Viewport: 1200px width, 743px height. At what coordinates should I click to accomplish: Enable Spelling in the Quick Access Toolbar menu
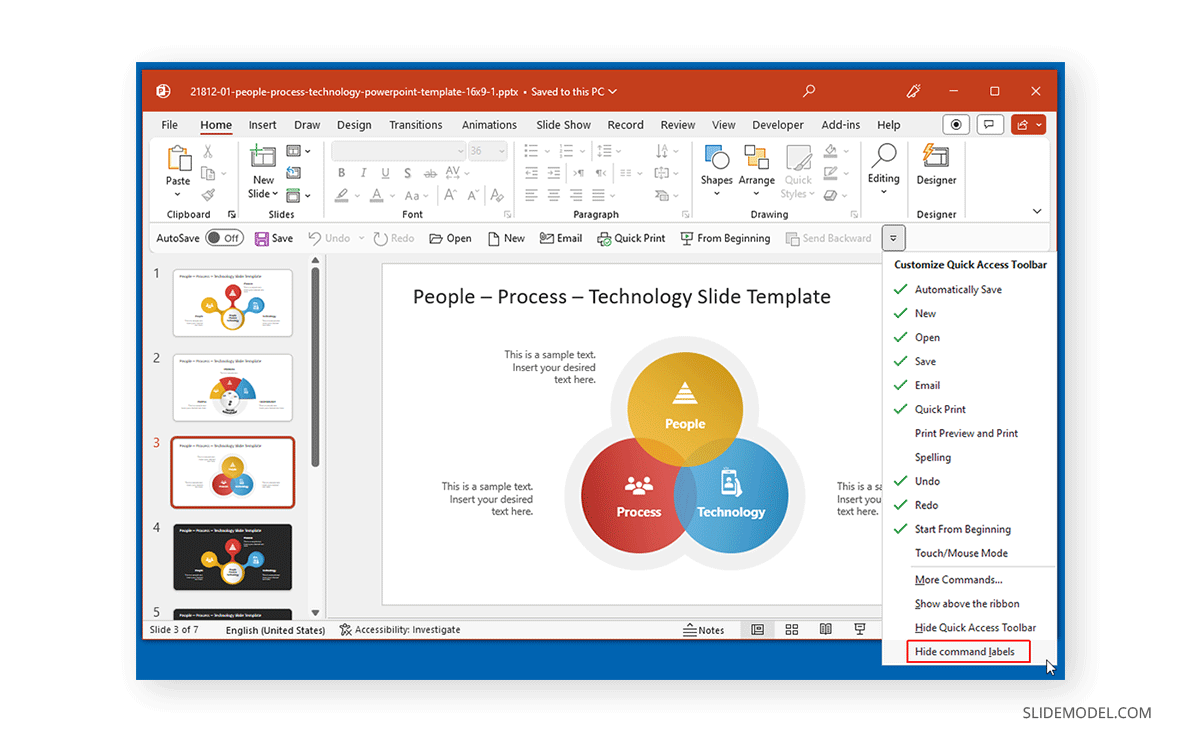[x=931, y=457]
